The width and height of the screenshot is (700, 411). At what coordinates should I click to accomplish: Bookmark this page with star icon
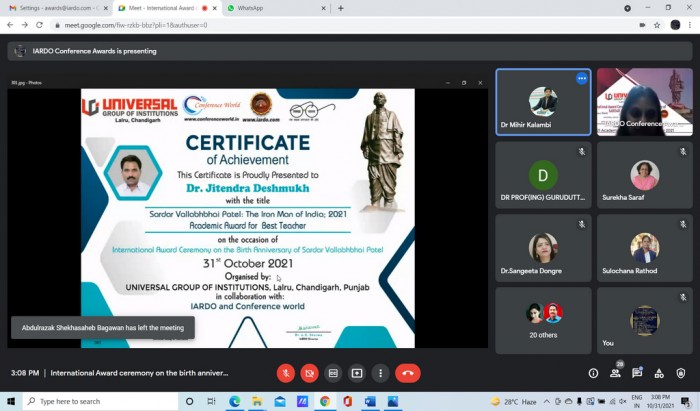(657, 25)
